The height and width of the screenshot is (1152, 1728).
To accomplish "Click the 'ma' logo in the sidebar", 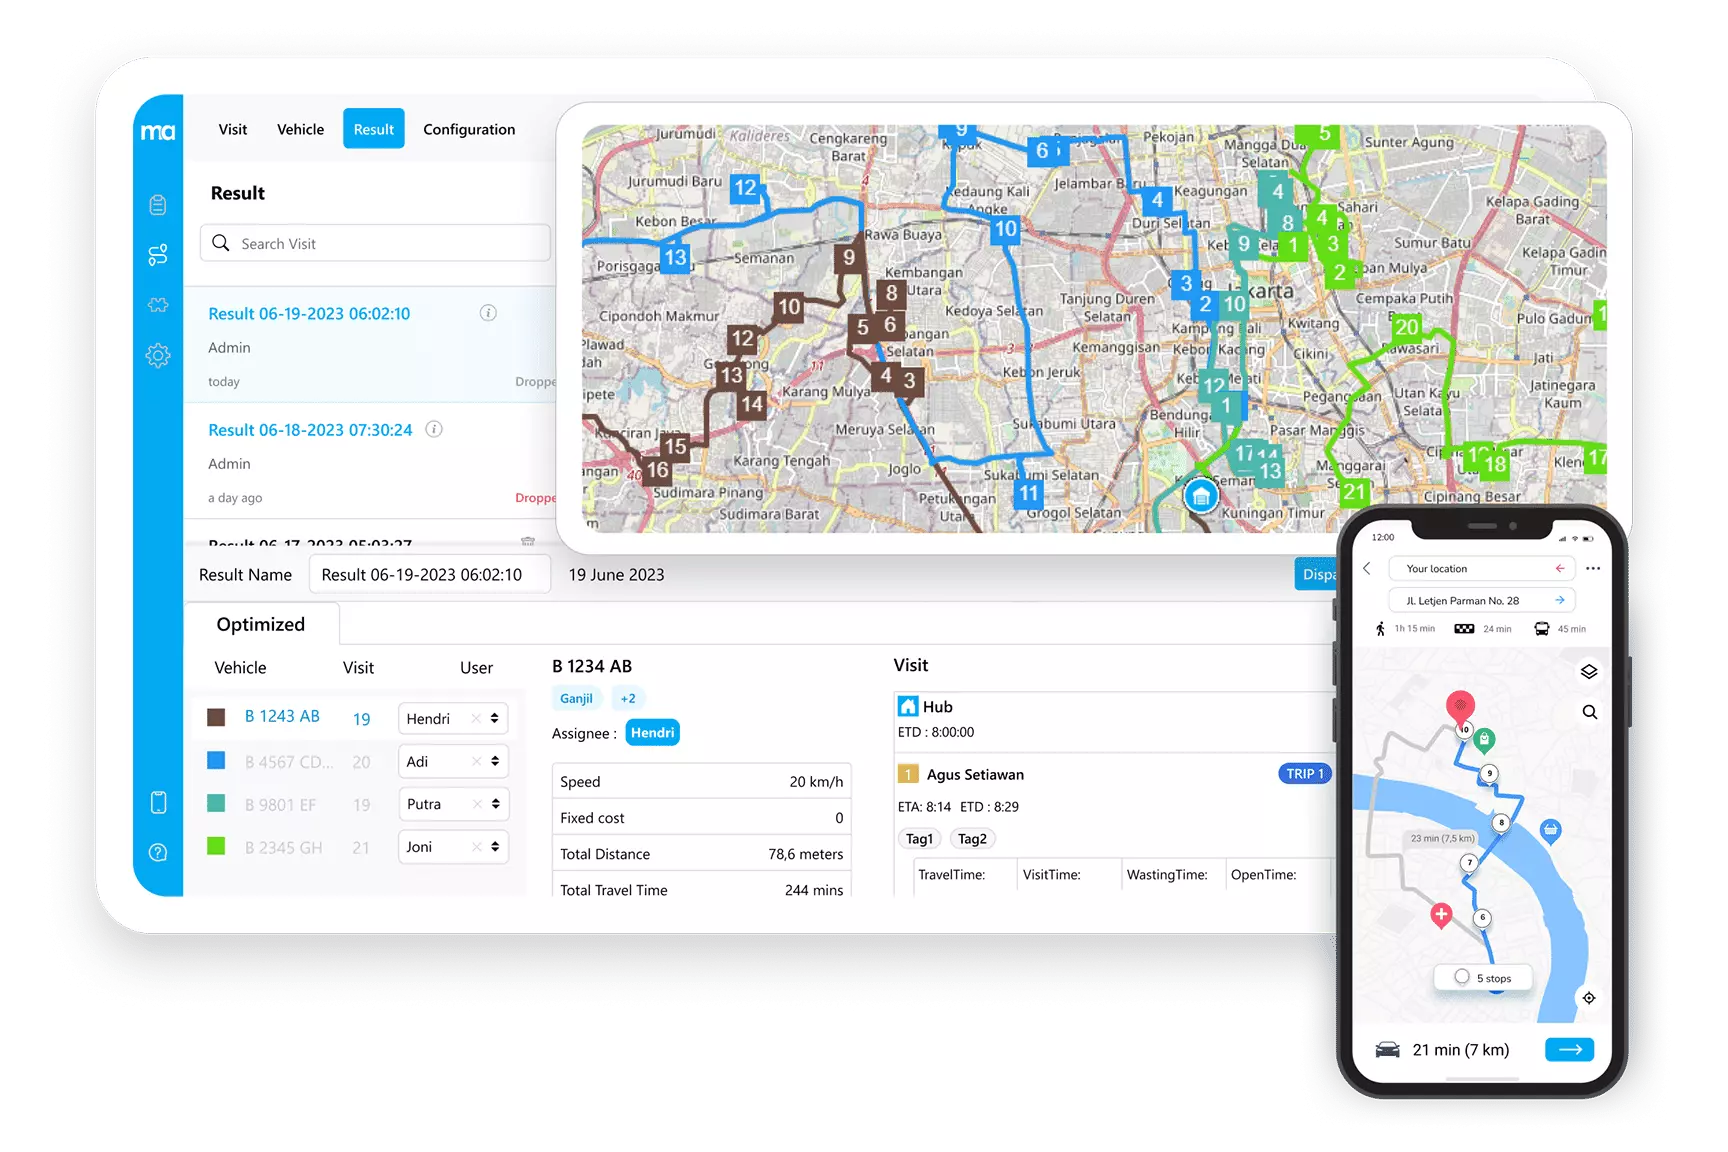I will 158,132.
